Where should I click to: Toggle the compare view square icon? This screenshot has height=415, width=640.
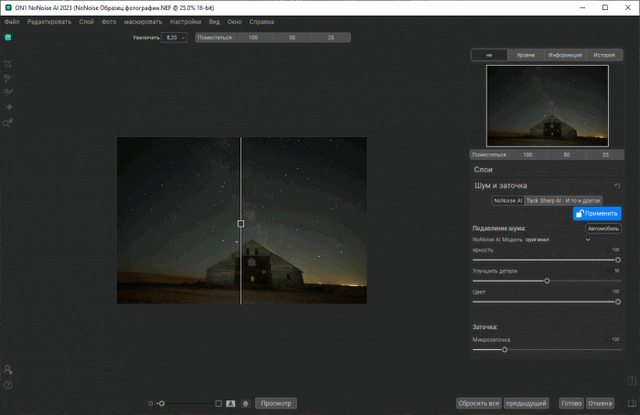(x=218, y=403)
